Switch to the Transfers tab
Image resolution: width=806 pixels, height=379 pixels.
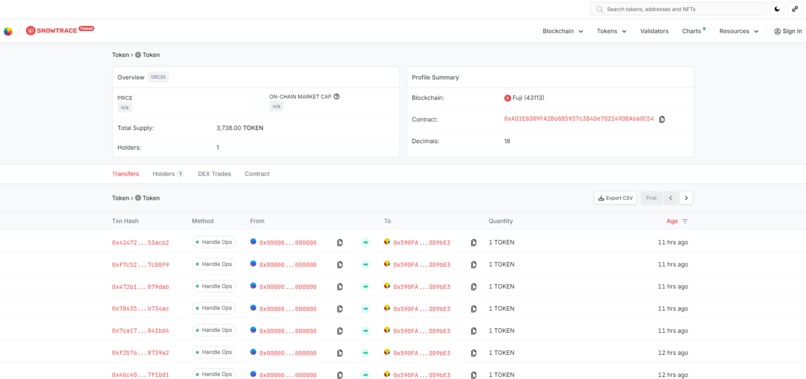[125, 174]
